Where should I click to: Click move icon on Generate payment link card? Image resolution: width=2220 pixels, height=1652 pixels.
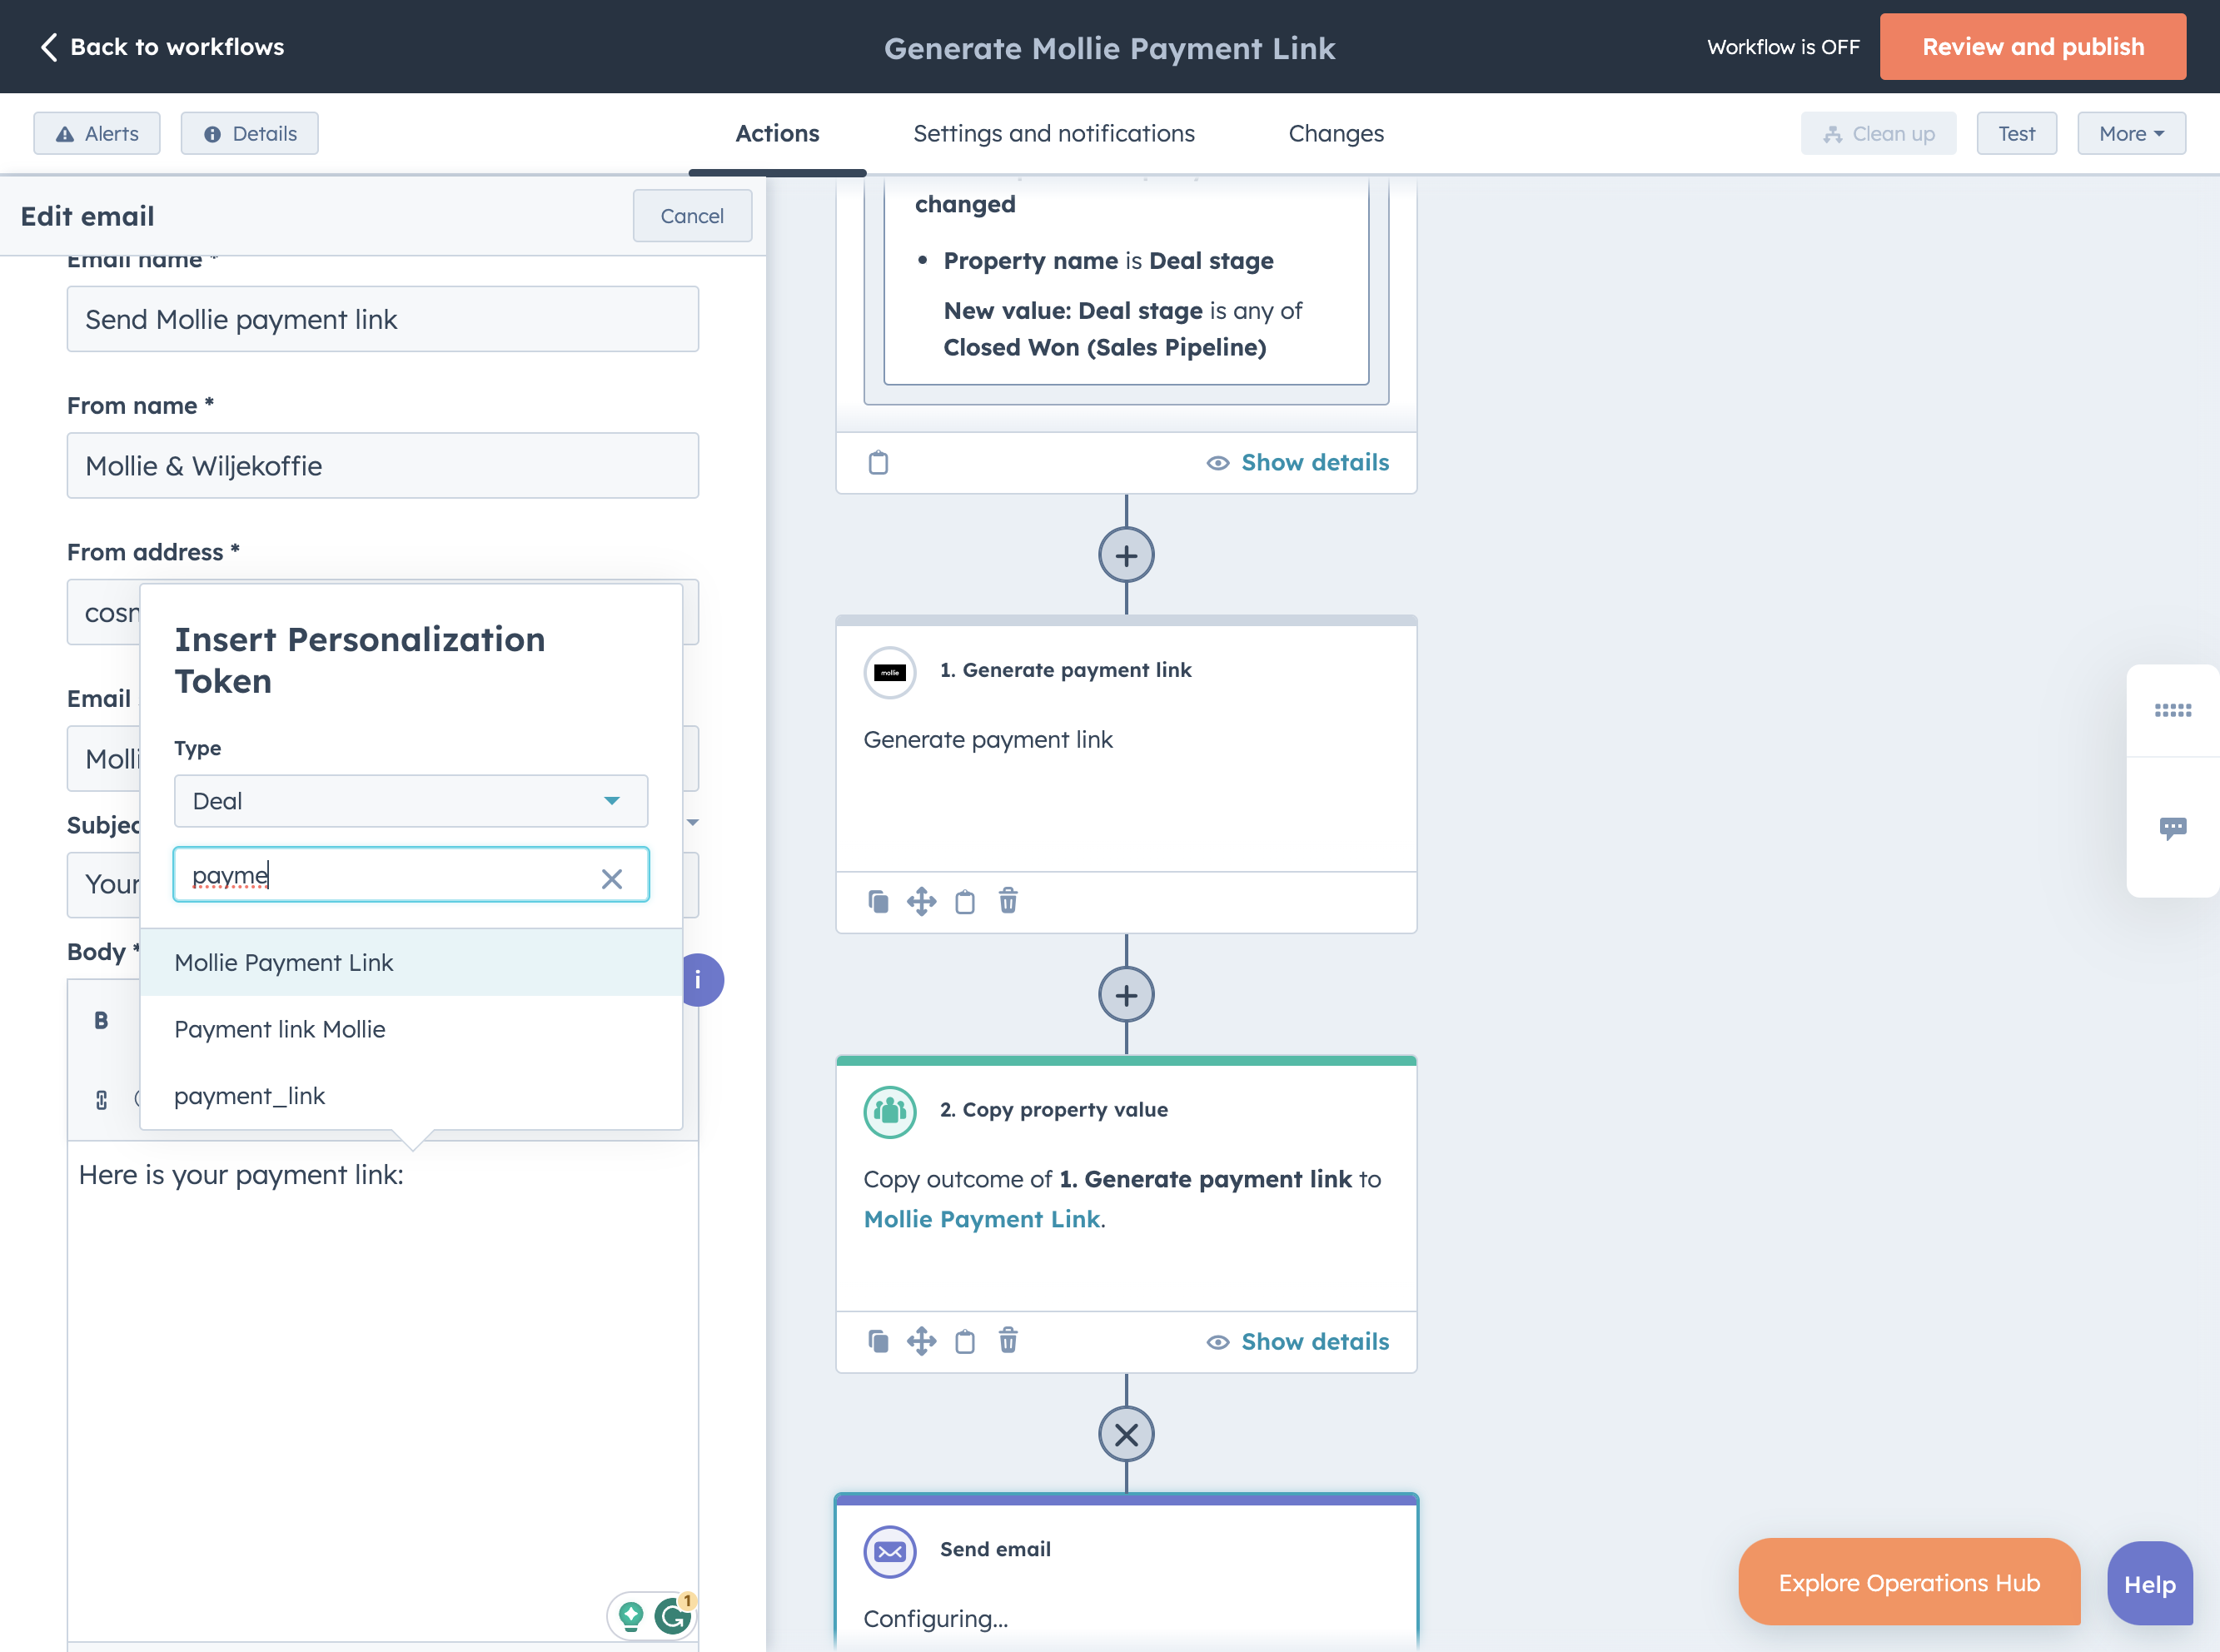(921, 901)
